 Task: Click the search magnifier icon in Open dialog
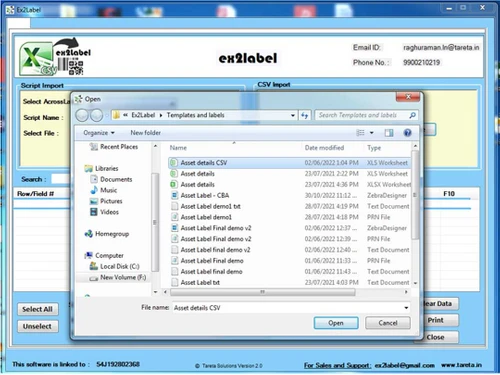[x=412, y=115]
